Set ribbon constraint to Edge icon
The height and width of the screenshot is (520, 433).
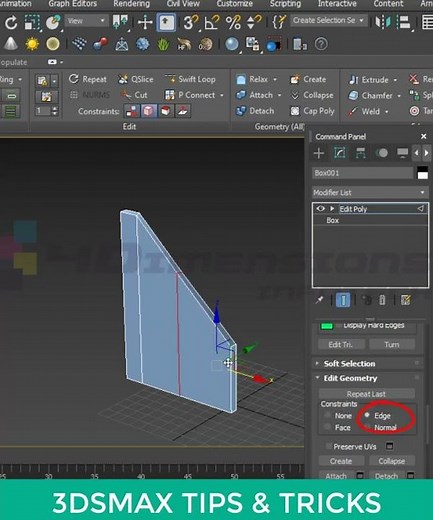149,111
